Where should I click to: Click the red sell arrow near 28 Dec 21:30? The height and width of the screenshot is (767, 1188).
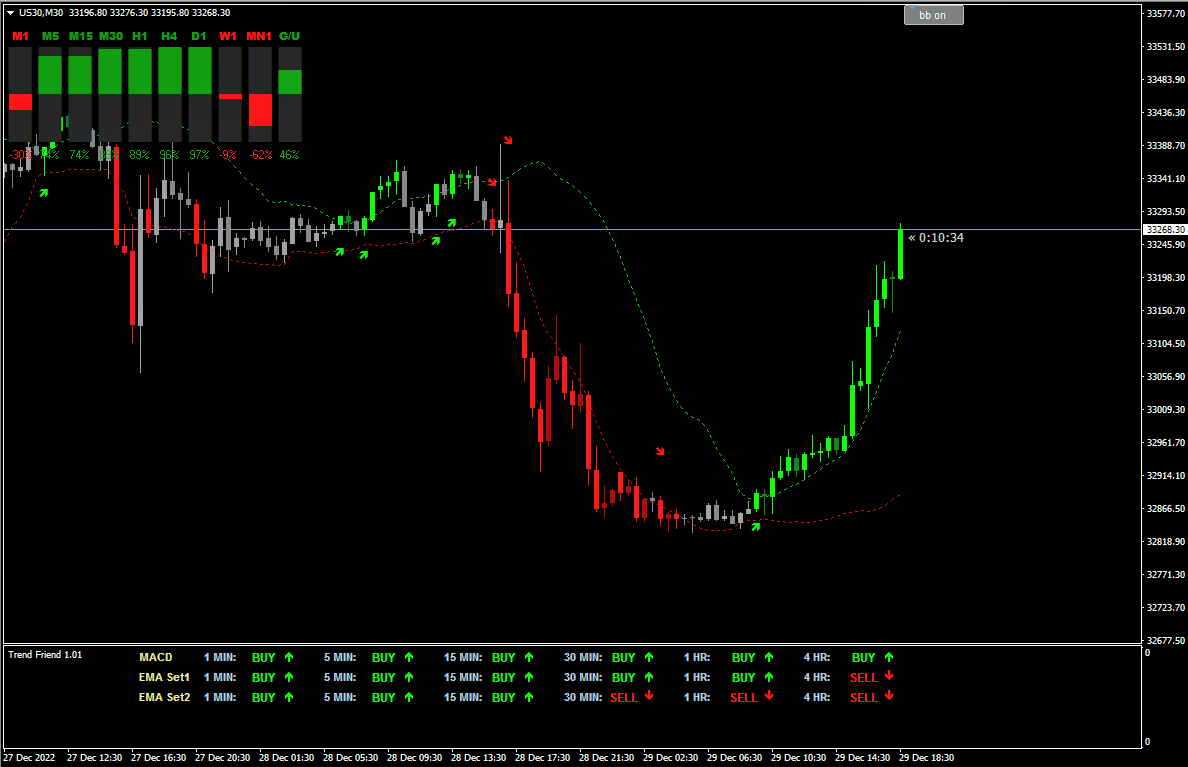[660, 451]
